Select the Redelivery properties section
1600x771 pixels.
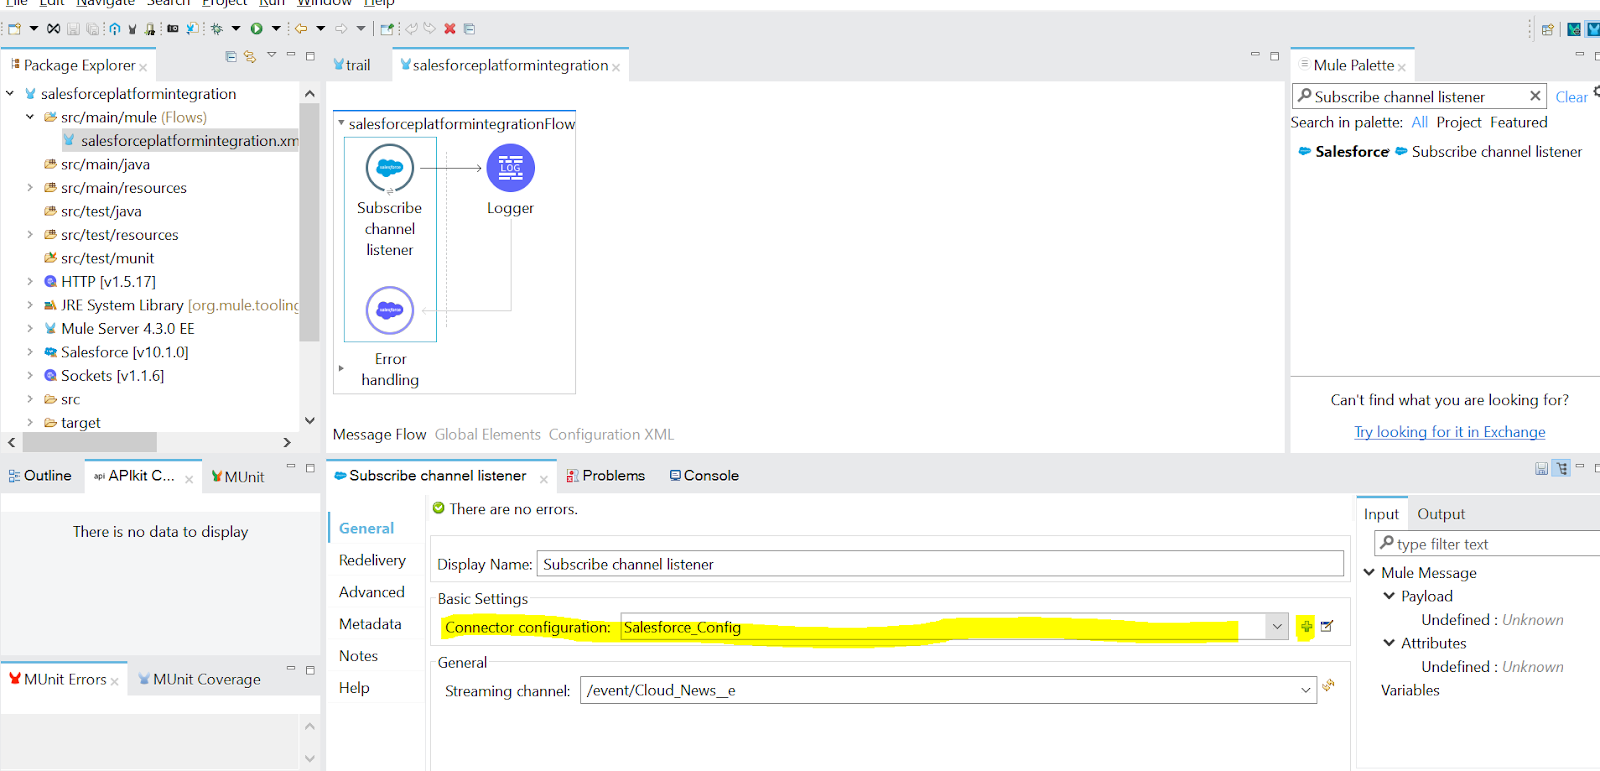[372, 560]
